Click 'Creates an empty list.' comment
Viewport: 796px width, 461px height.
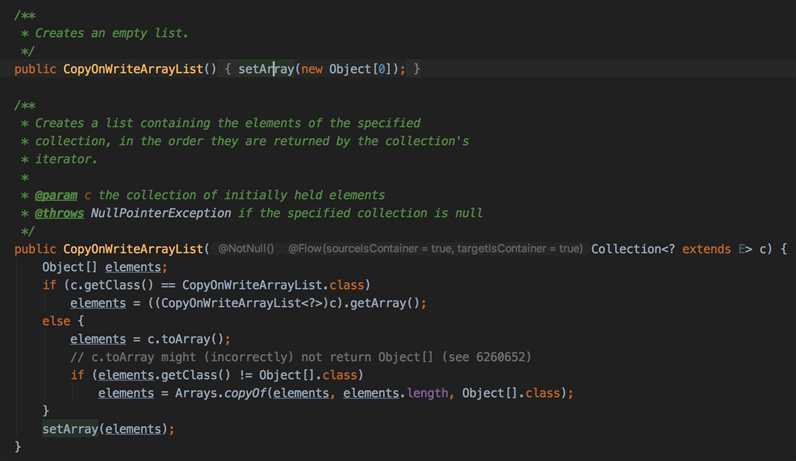pos(111,34)
